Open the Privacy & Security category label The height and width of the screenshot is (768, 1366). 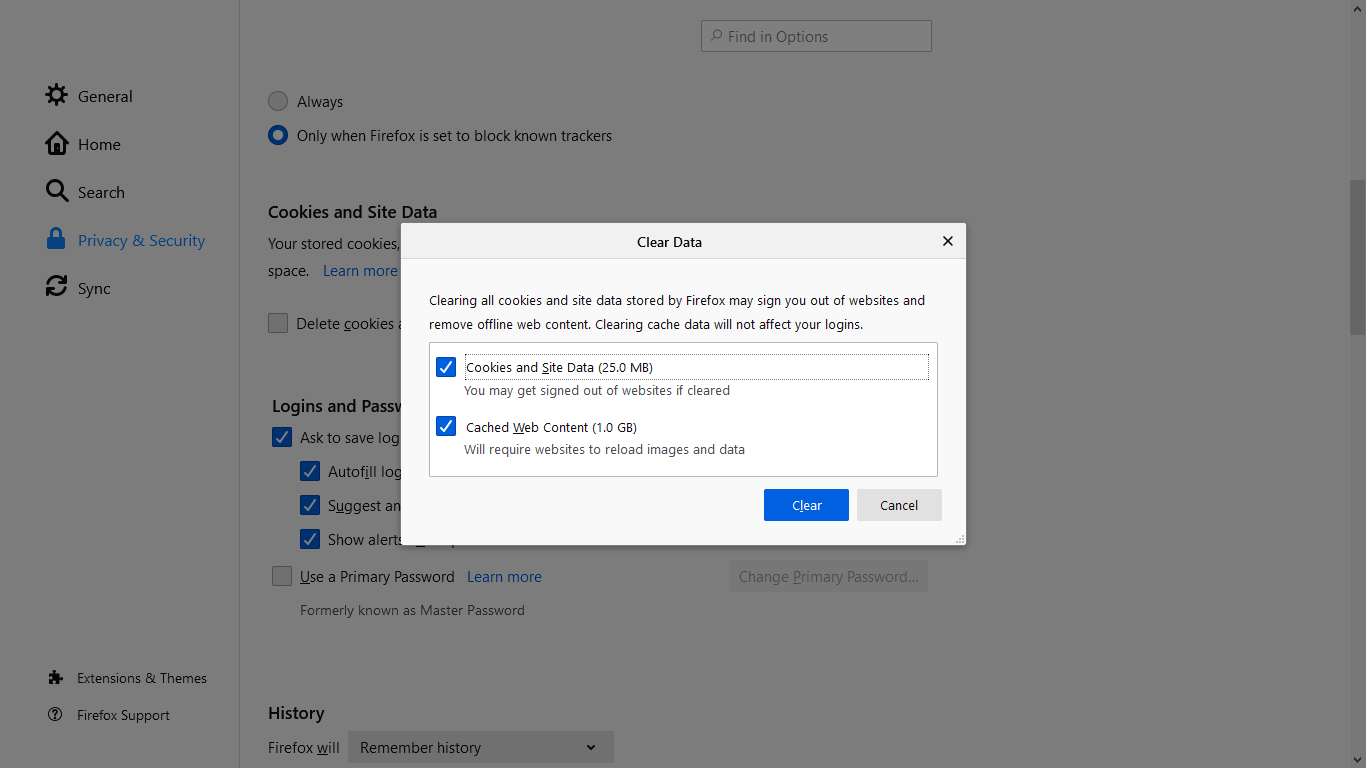click(x=141, y=240)
